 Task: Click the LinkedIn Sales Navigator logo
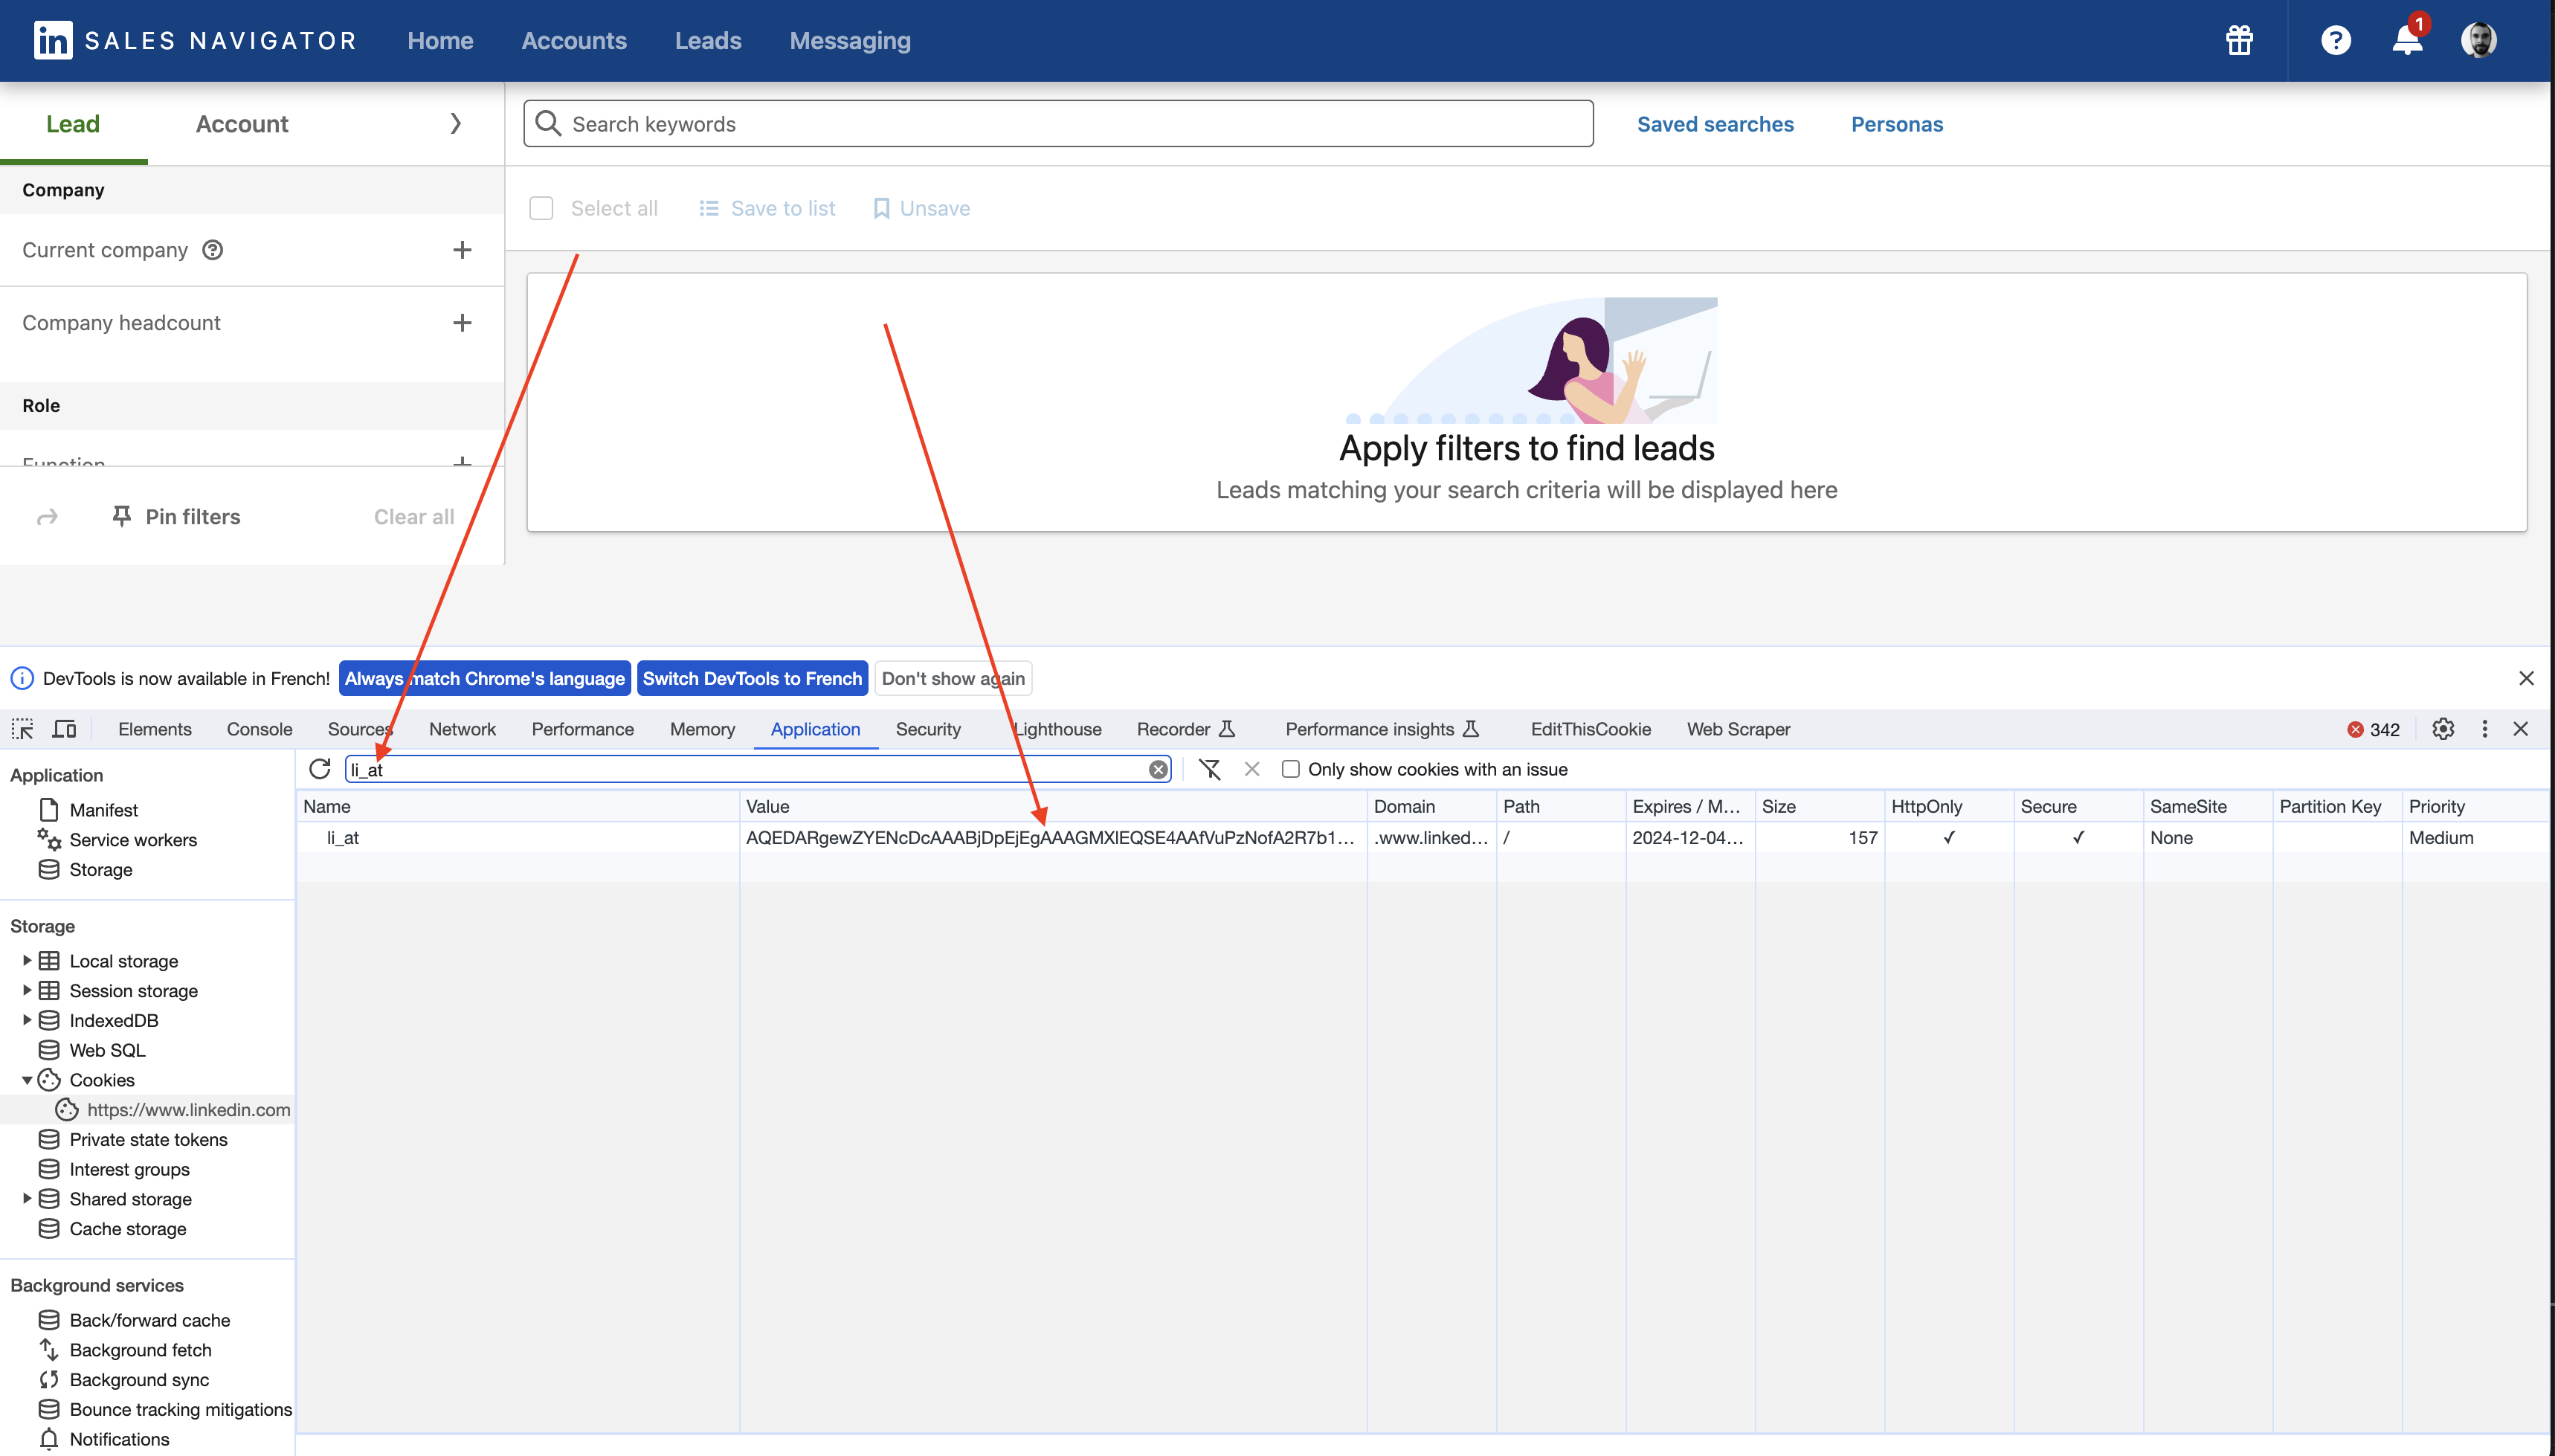tap(195, 41)
